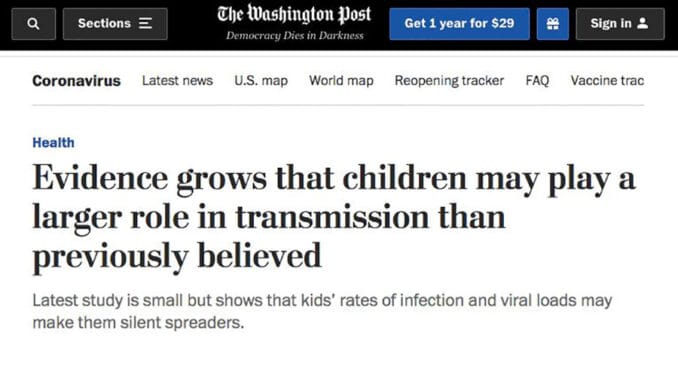Viewport: 678px width, 381px height.
Task: Click the search magnifier icon
Action: [33, 24]
